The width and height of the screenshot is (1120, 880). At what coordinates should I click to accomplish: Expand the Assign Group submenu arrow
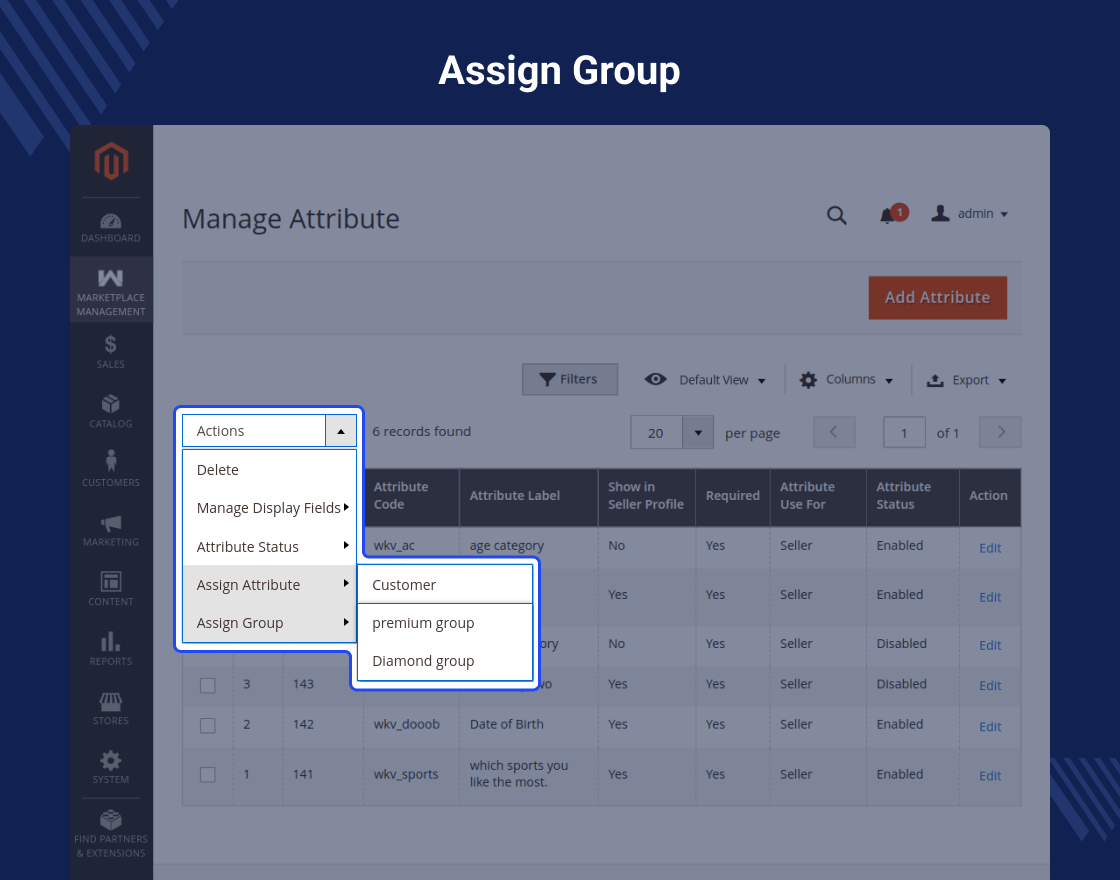point(346,622)
